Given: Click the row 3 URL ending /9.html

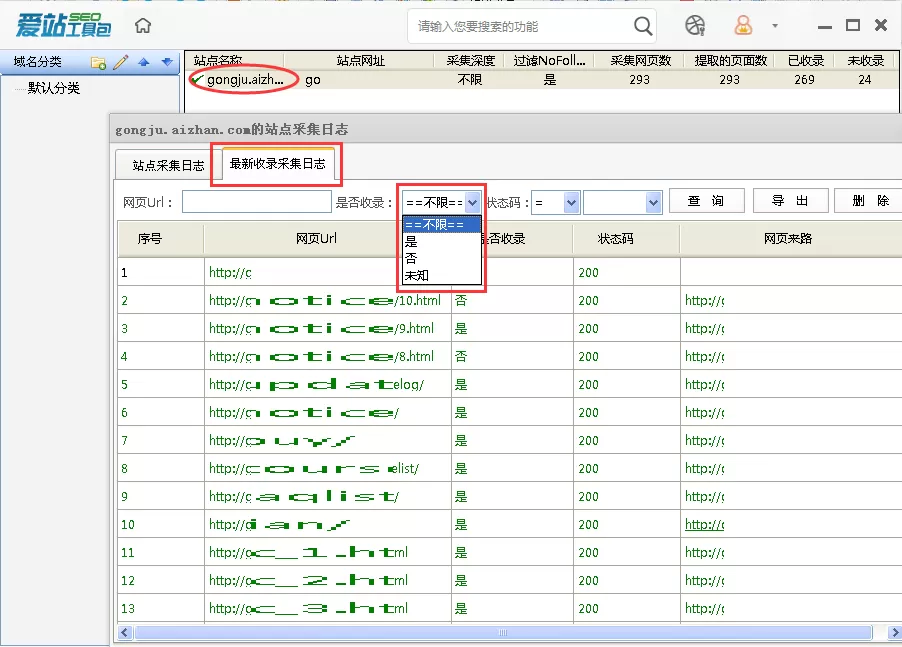Looking at the screenshot, I should [x=322, y=329].
